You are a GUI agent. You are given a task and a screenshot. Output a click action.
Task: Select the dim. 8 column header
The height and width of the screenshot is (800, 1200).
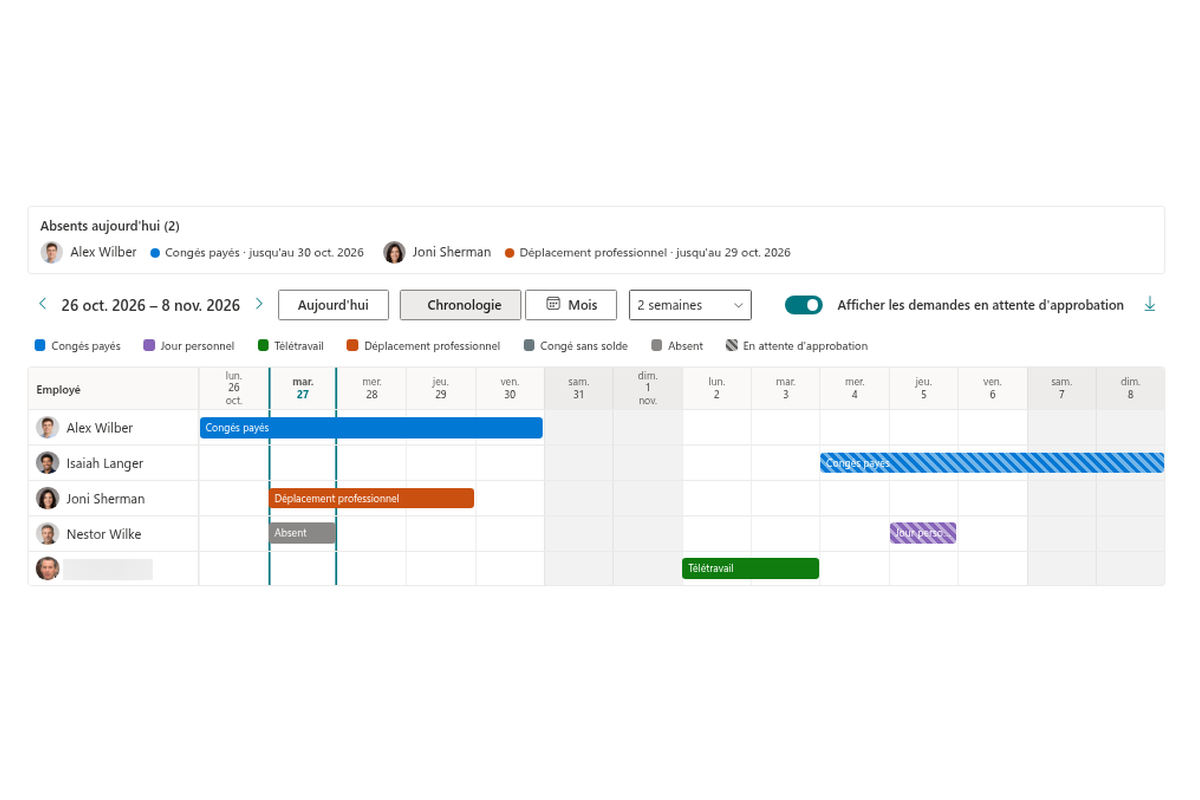coord(1131,388)
